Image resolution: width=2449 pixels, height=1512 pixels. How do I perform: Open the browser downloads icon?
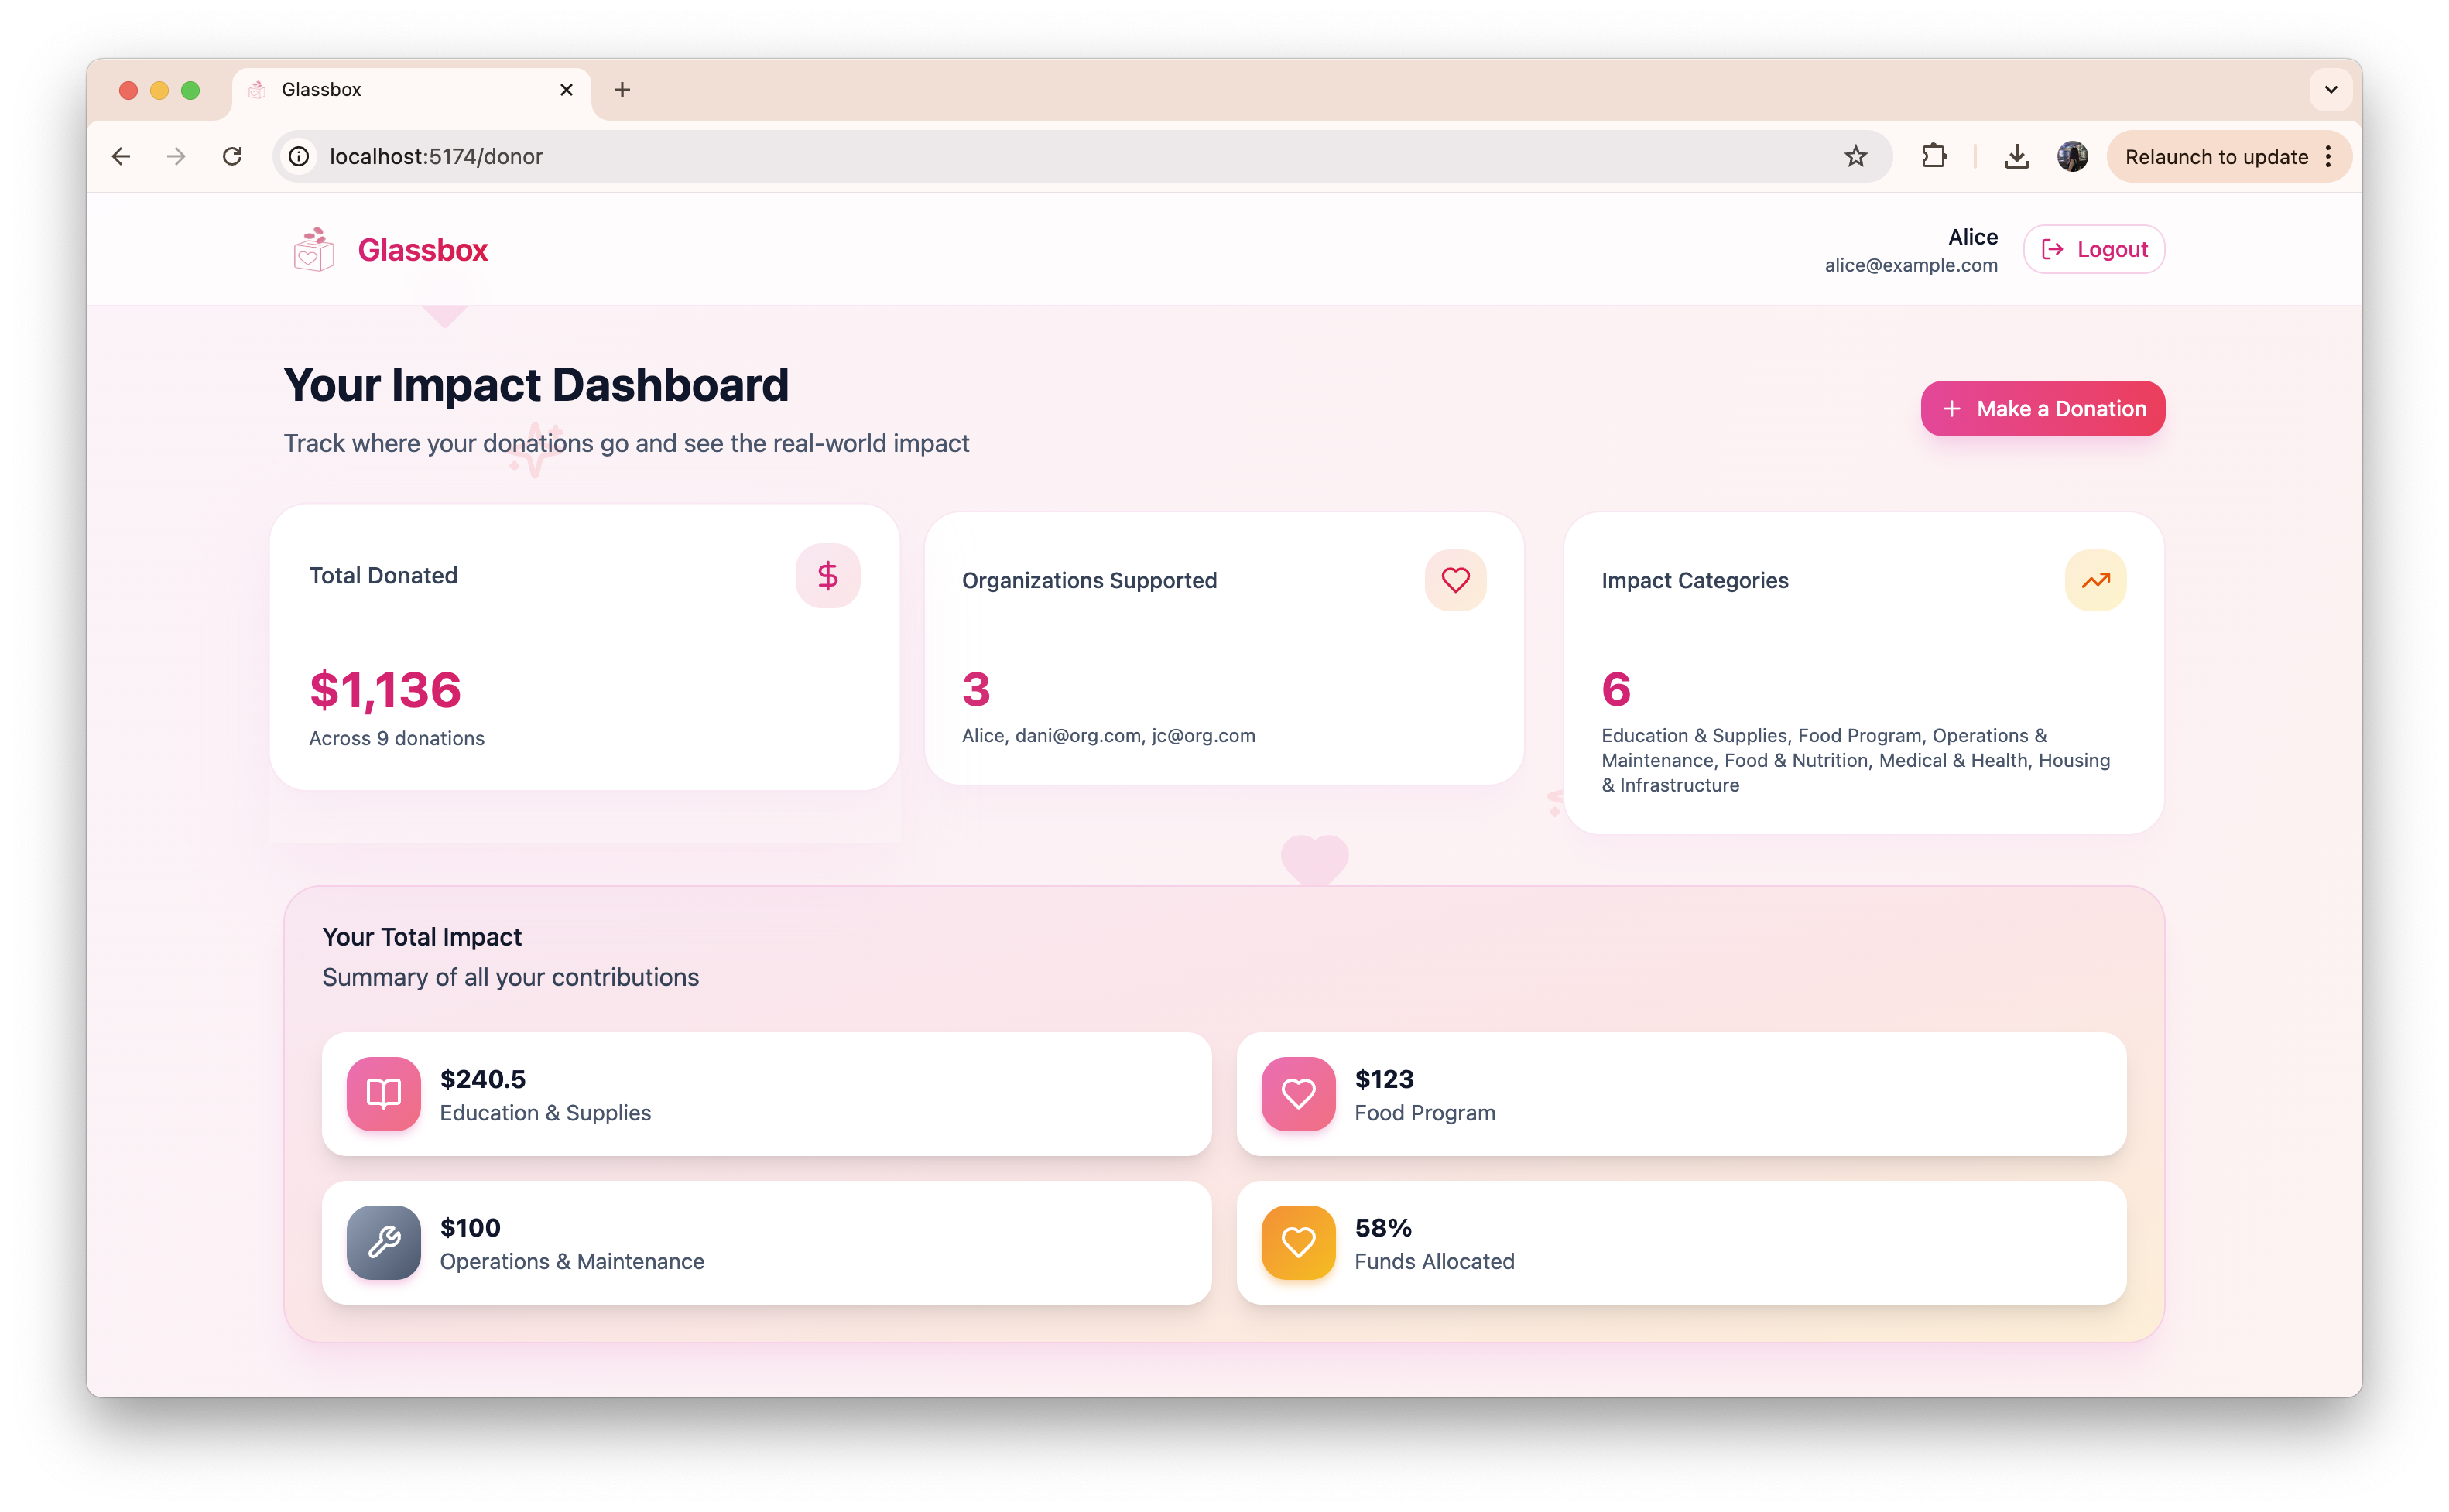tap(2016, 156)
